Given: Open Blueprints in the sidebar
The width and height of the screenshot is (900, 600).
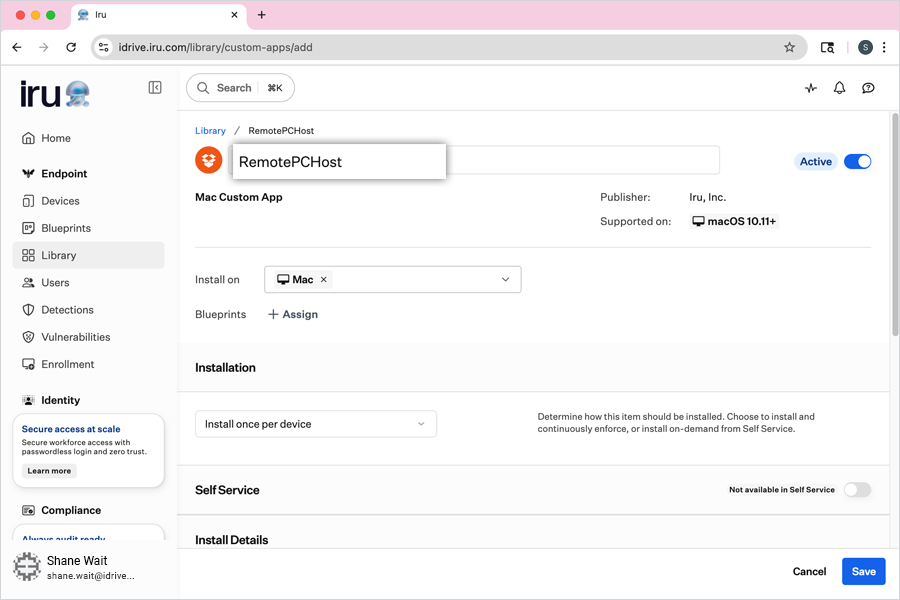Looking at the screenshot, I should (66, 228).
